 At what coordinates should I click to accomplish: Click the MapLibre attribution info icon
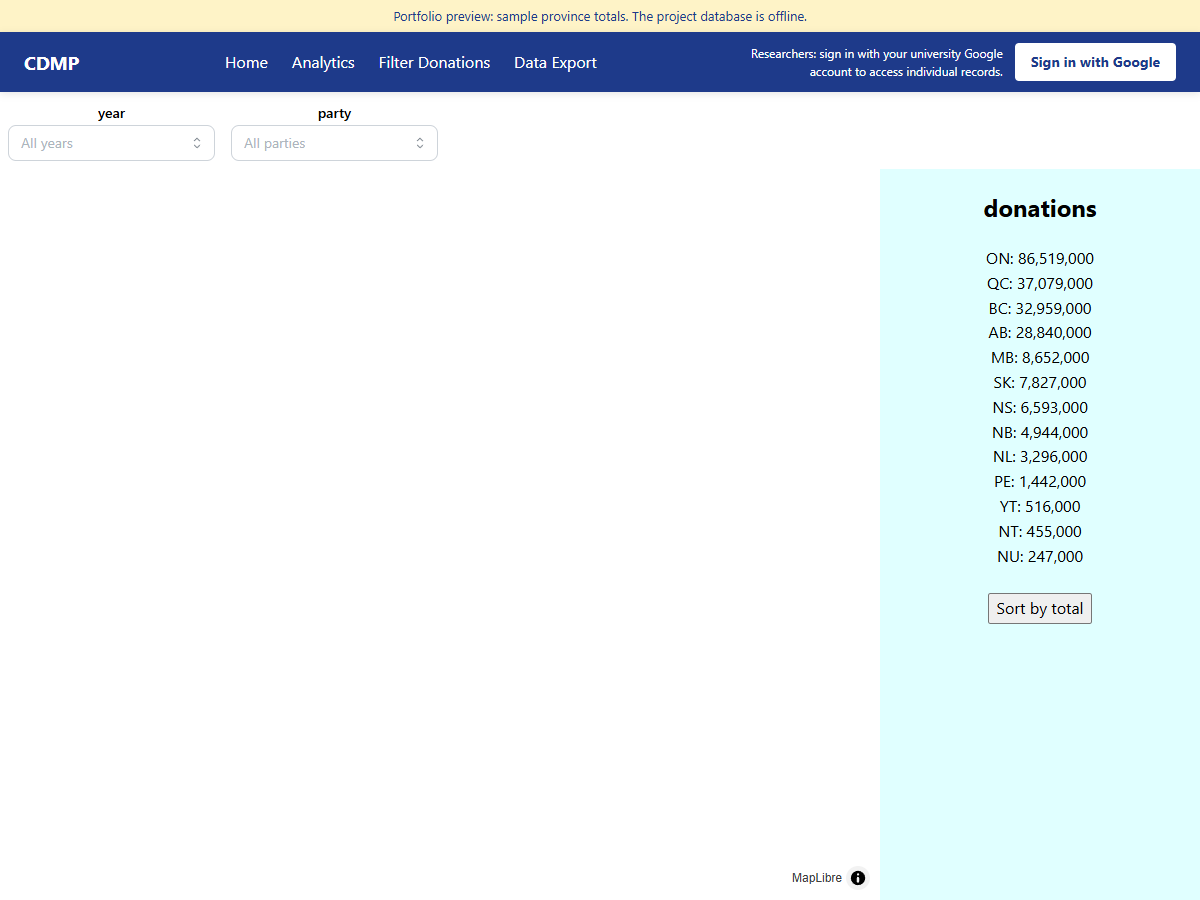coord(858,878)
